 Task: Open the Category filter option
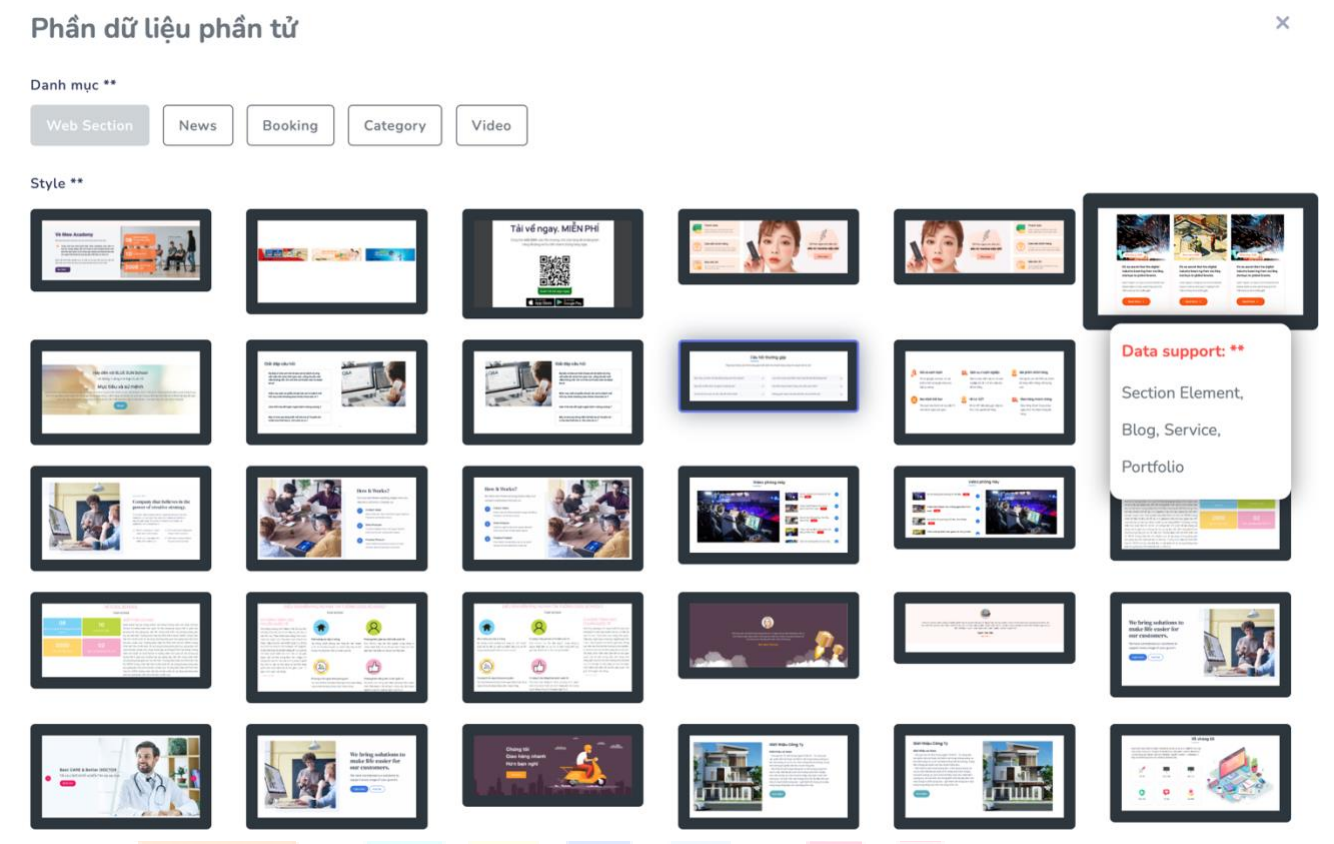click(x=394, y=126)
